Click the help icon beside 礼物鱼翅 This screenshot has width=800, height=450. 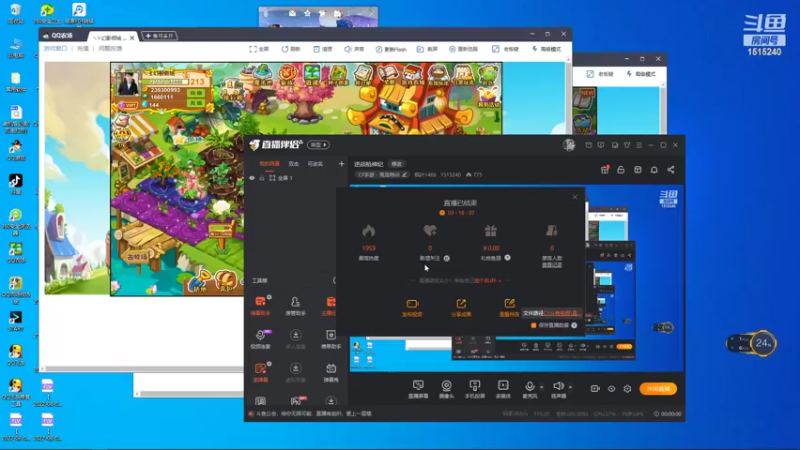point(508,258)
